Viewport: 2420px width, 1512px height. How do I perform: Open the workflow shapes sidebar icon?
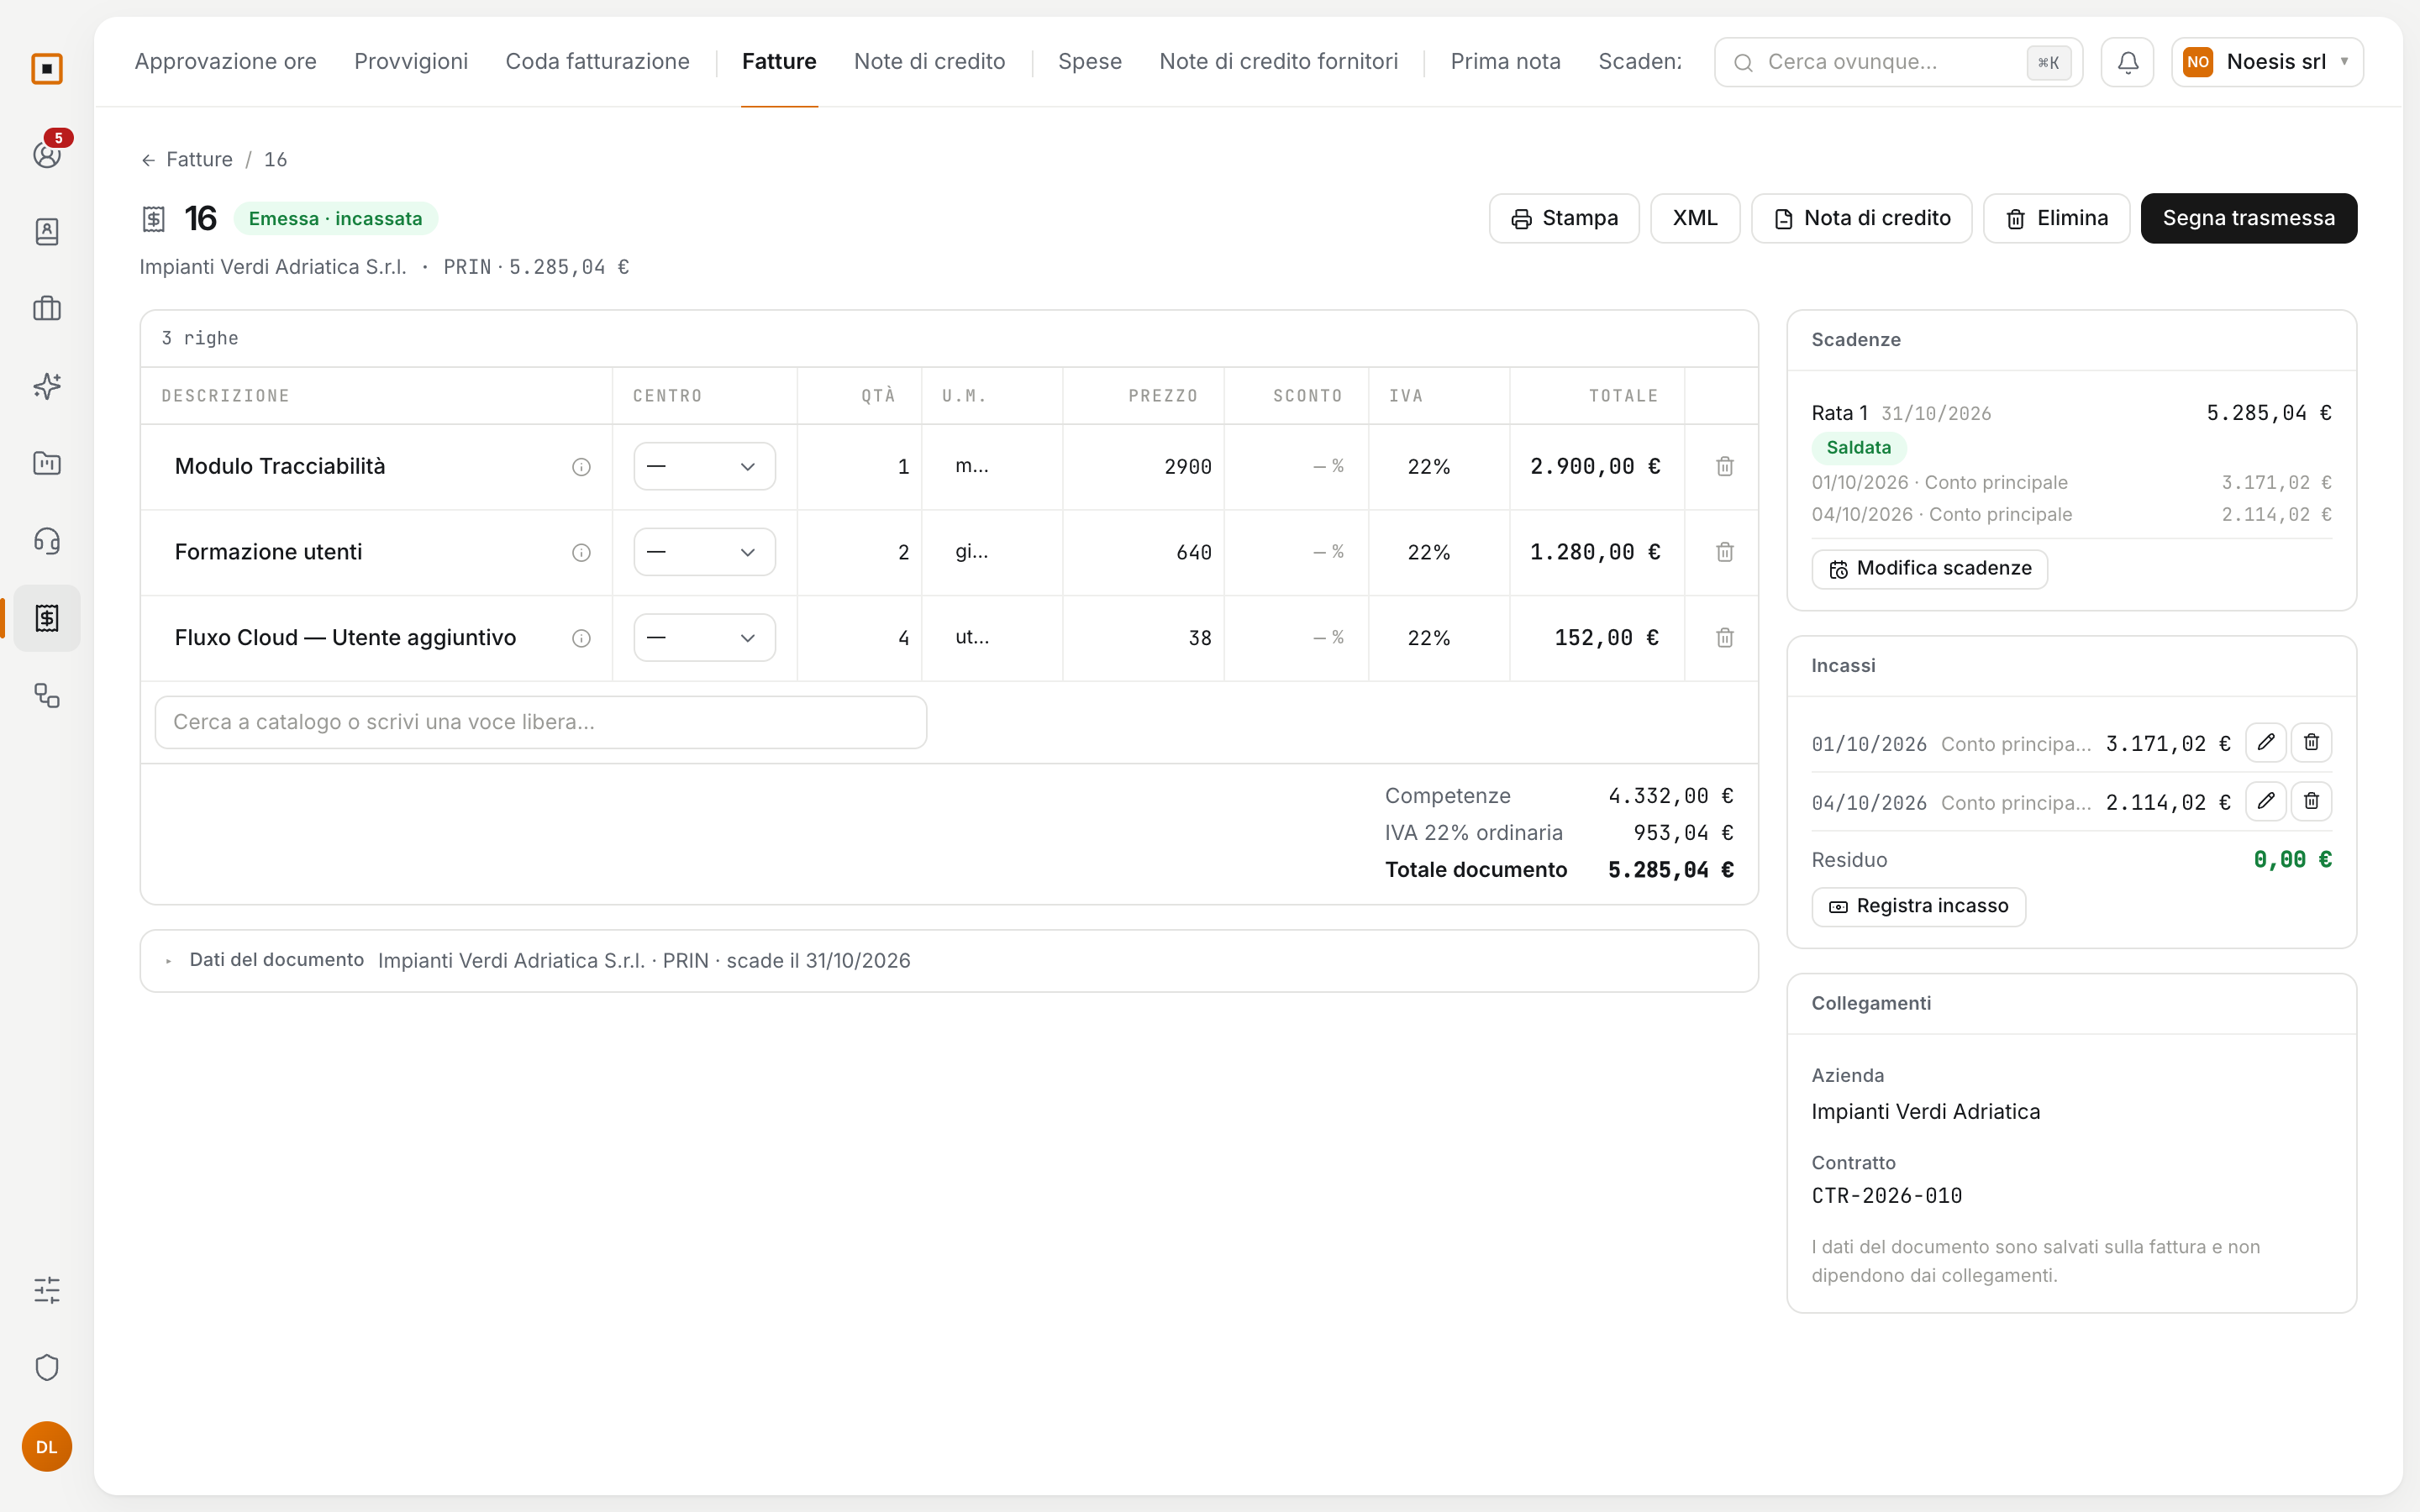click(47, 695)
